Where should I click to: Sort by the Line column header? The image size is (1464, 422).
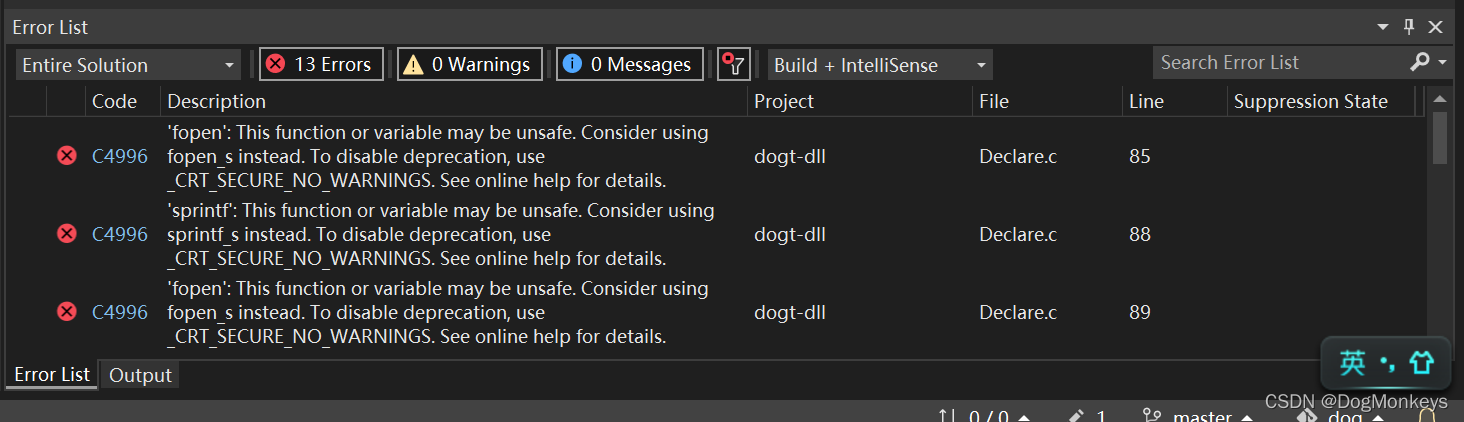(1145, 101)
